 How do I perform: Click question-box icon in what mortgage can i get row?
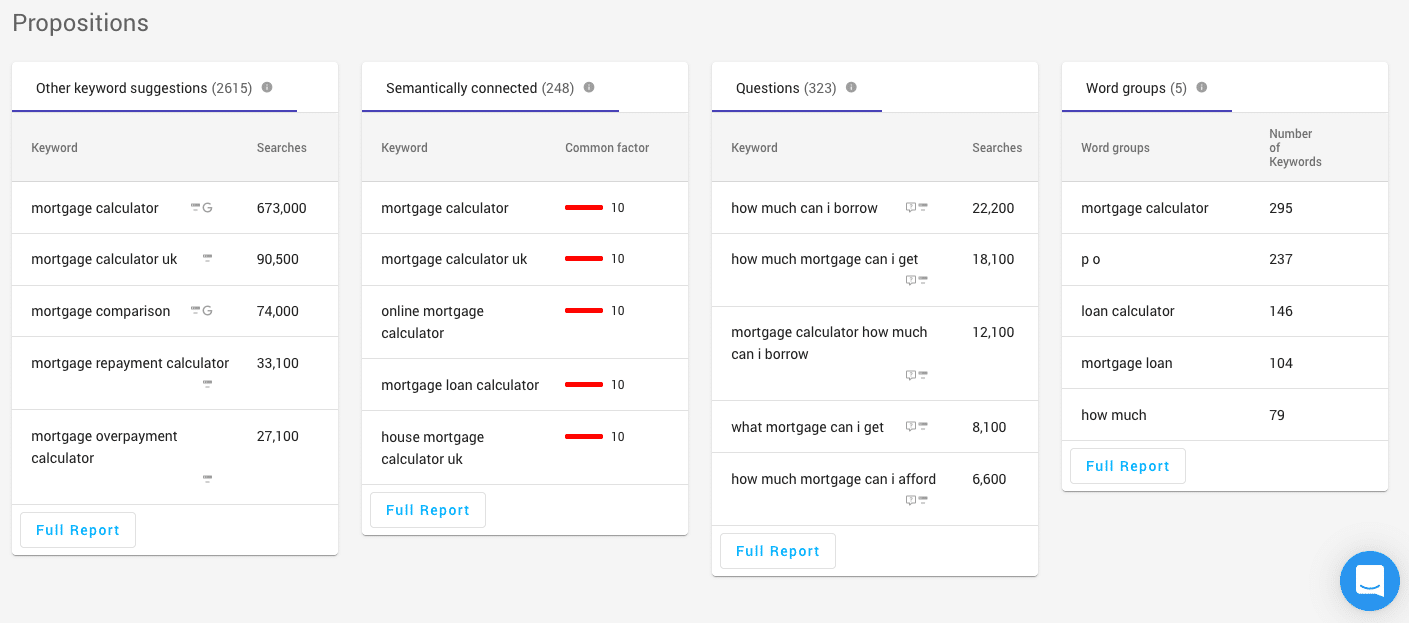[x=911, y=427]
